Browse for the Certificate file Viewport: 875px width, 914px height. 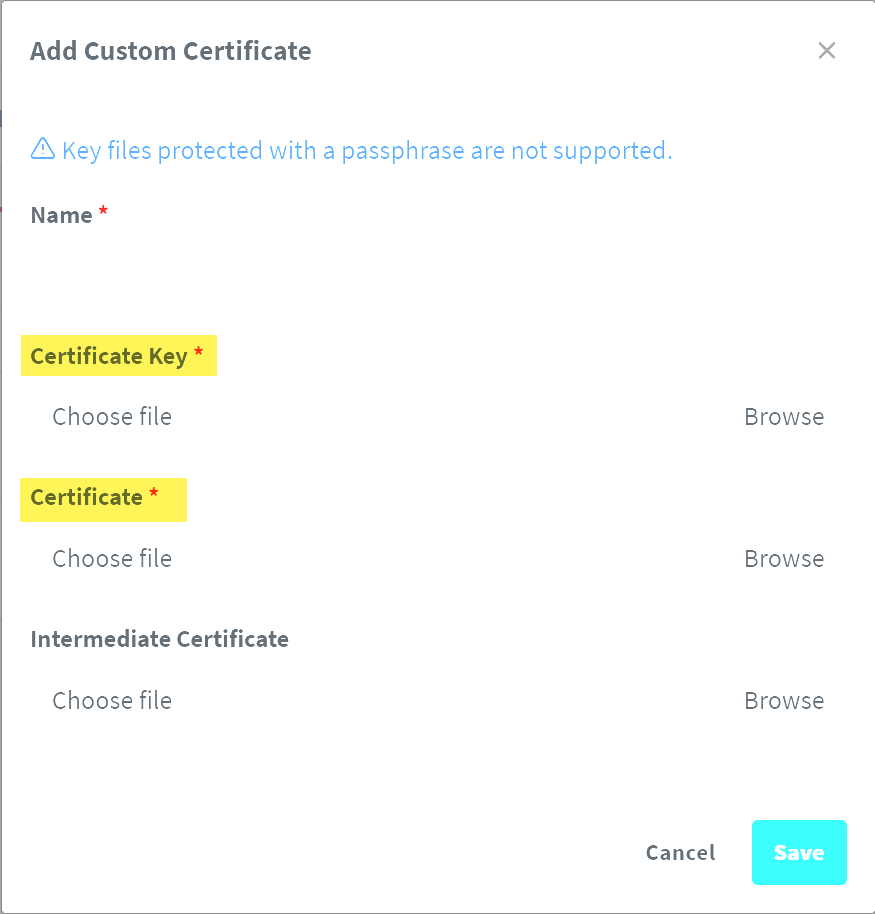pos(784,559)
